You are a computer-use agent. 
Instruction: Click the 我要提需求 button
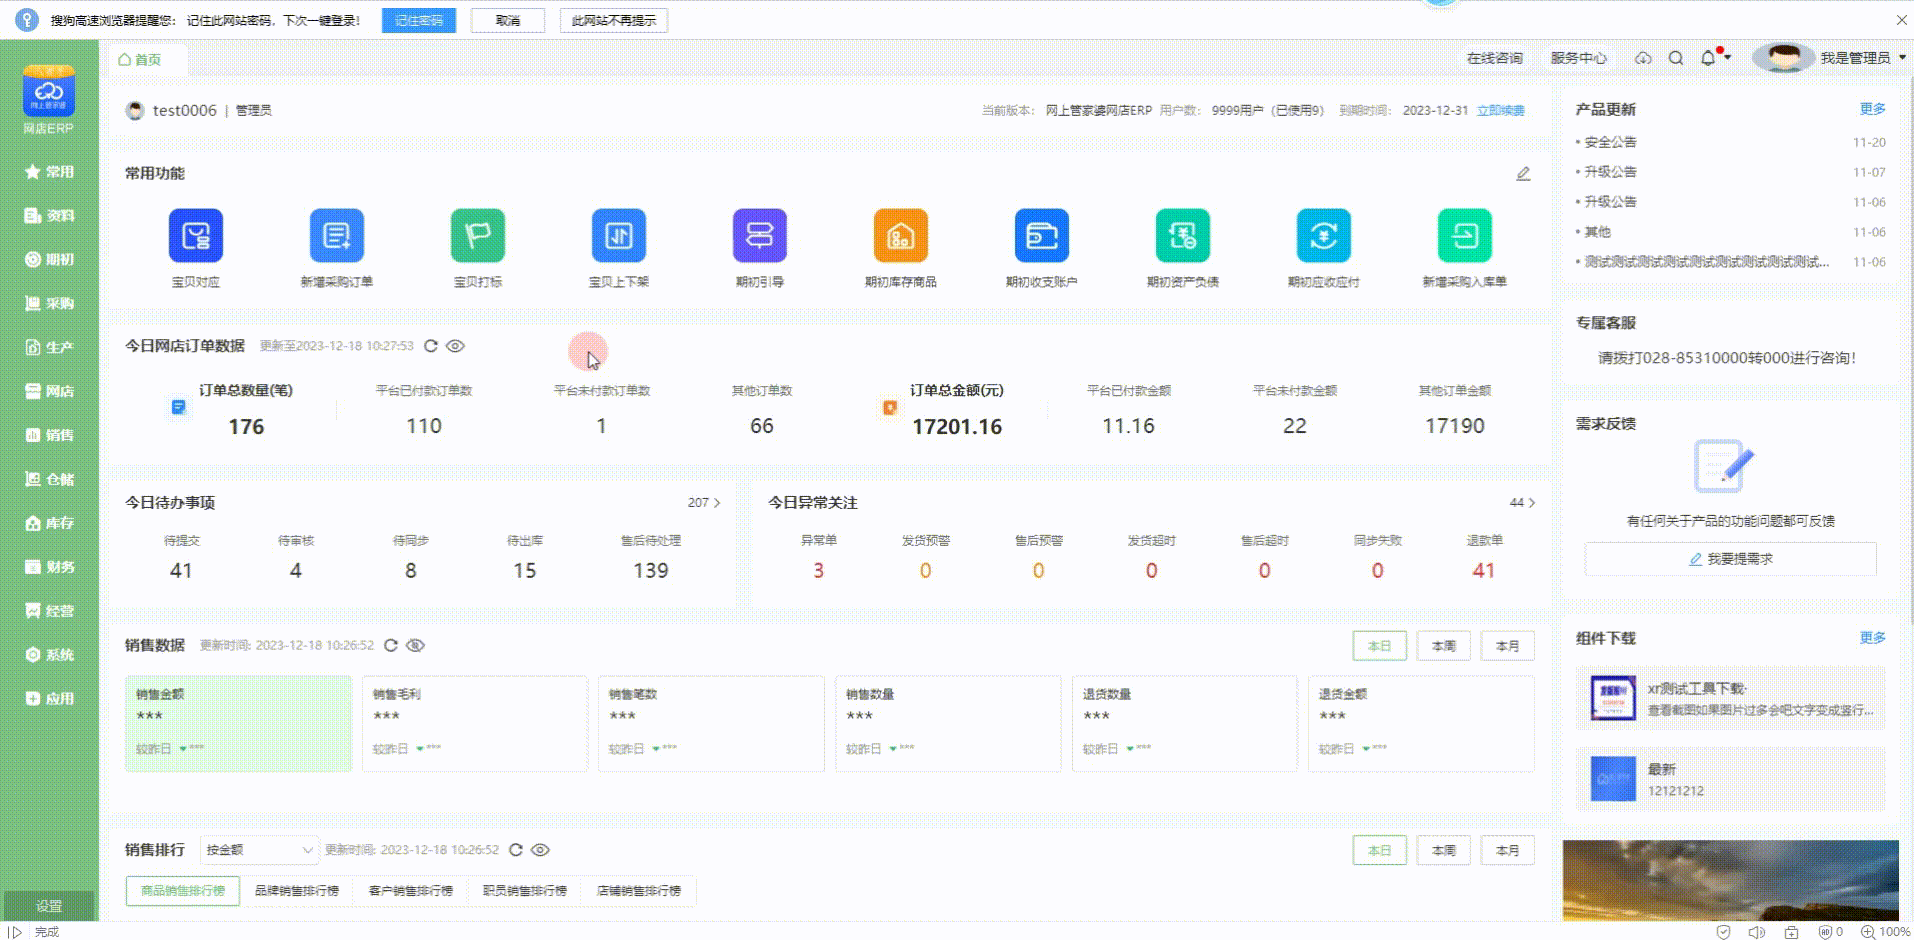(x=1730, y=559)
